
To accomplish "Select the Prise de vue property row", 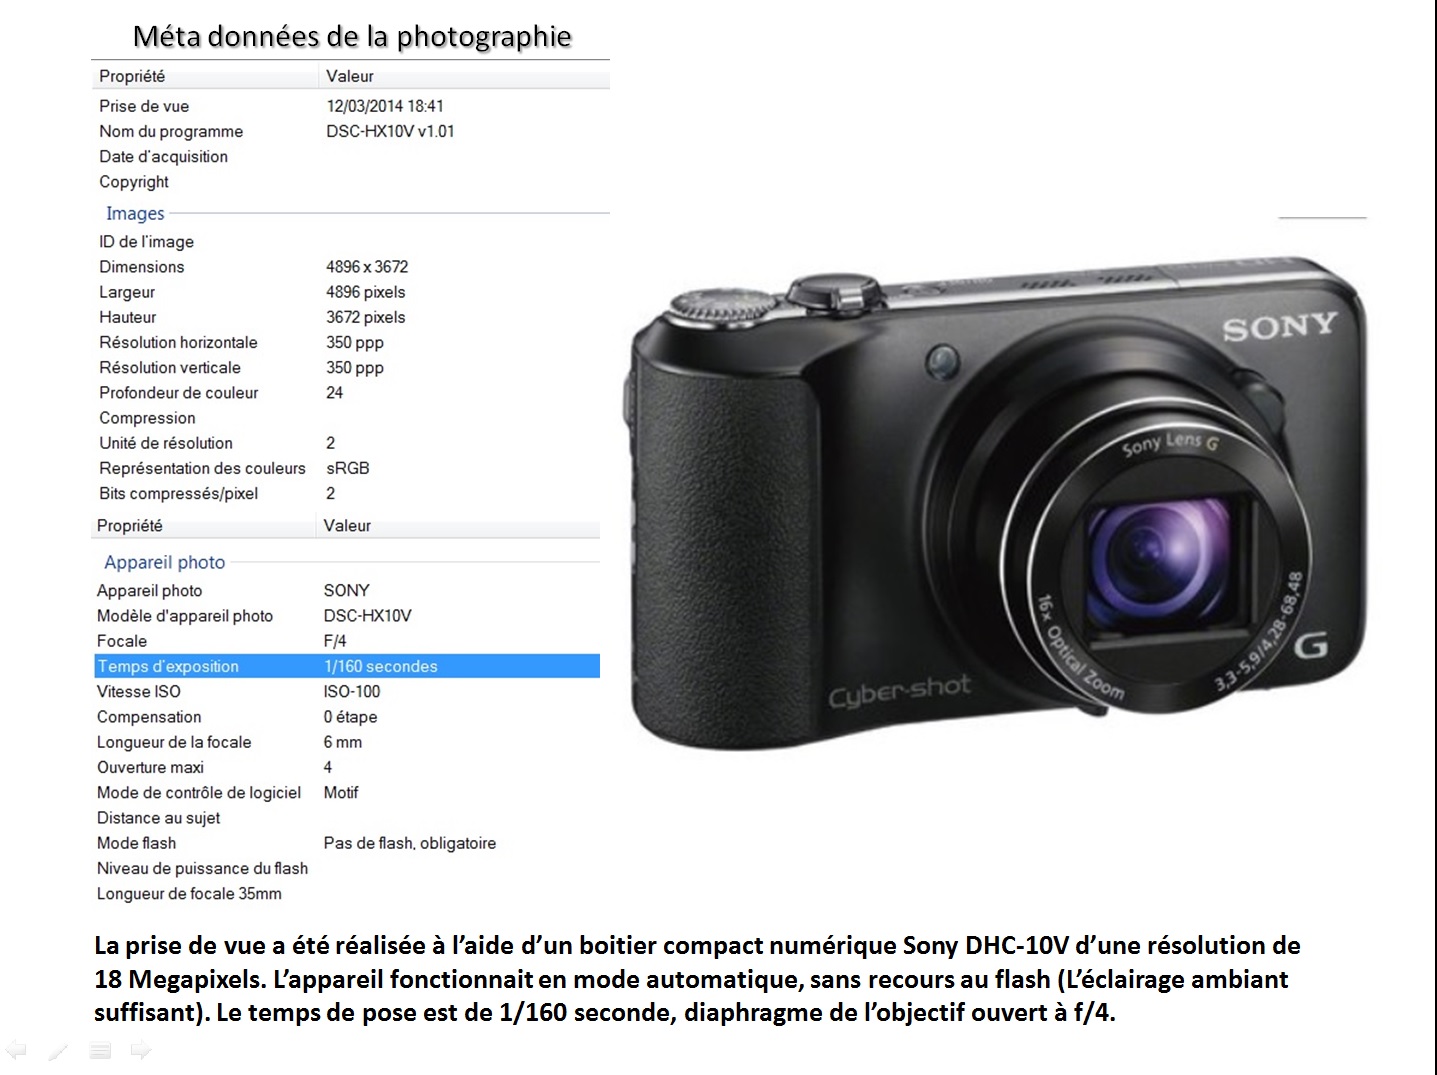I will click(351, 106).
